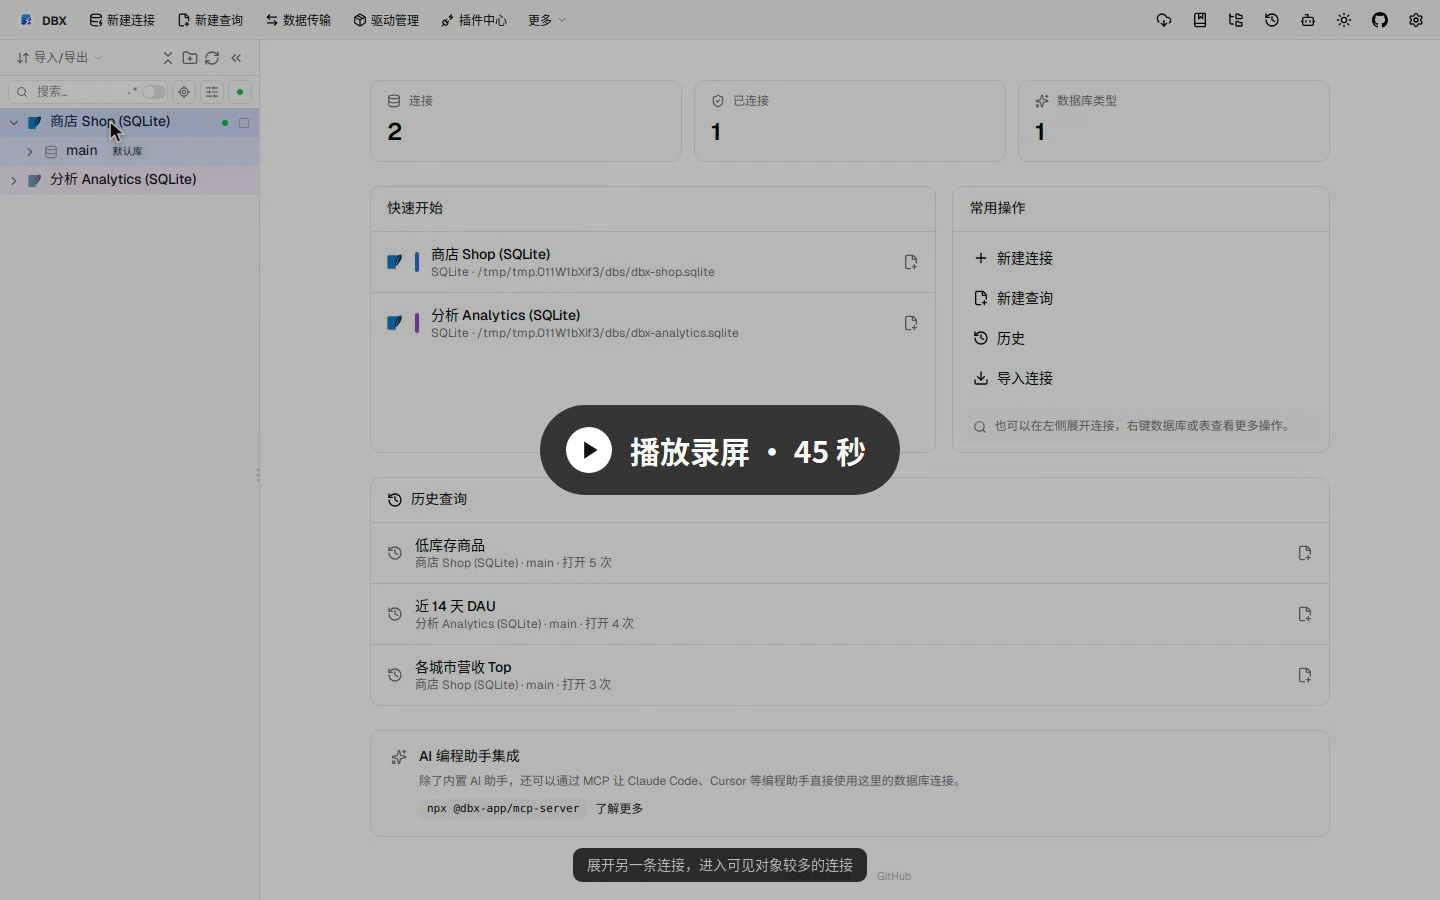Open the 各城市营收 Top query icon

pos(1305,675)
